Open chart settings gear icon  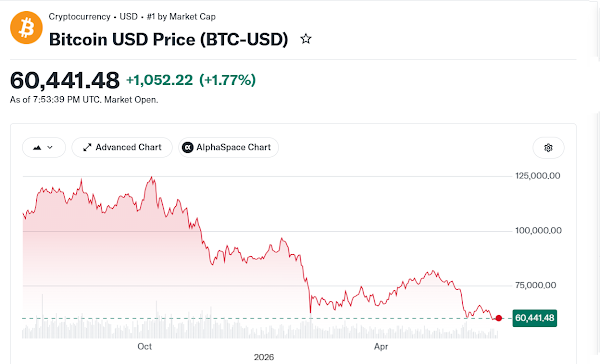click(548, 148)
